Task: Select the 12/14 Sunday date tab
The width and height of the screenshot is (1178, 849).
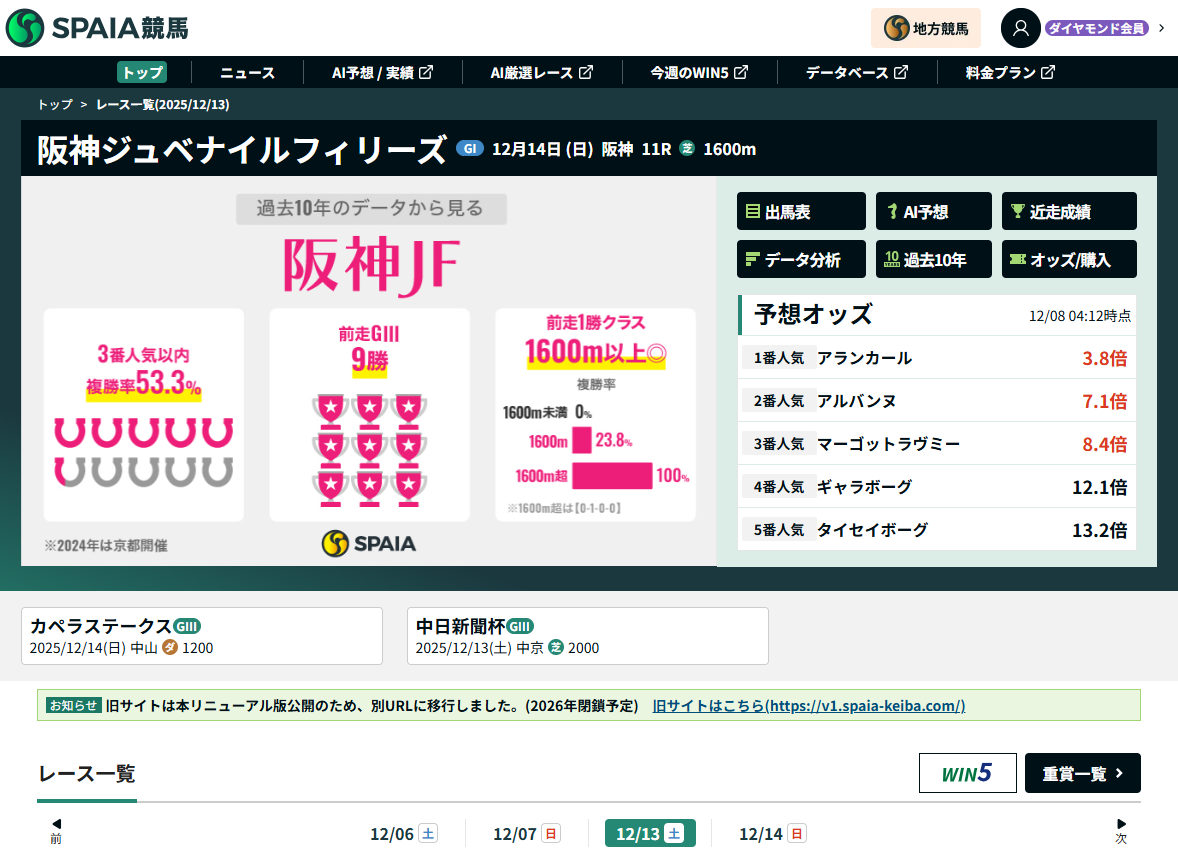Action: point(772,833)
